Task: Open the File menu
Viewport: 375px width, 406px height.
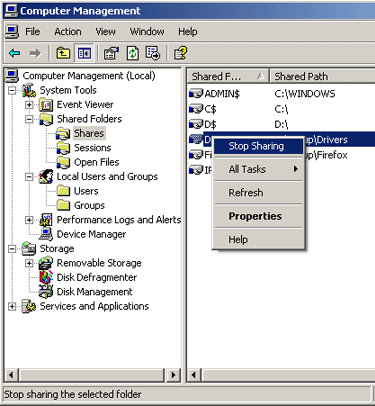Action: (33, 32)
